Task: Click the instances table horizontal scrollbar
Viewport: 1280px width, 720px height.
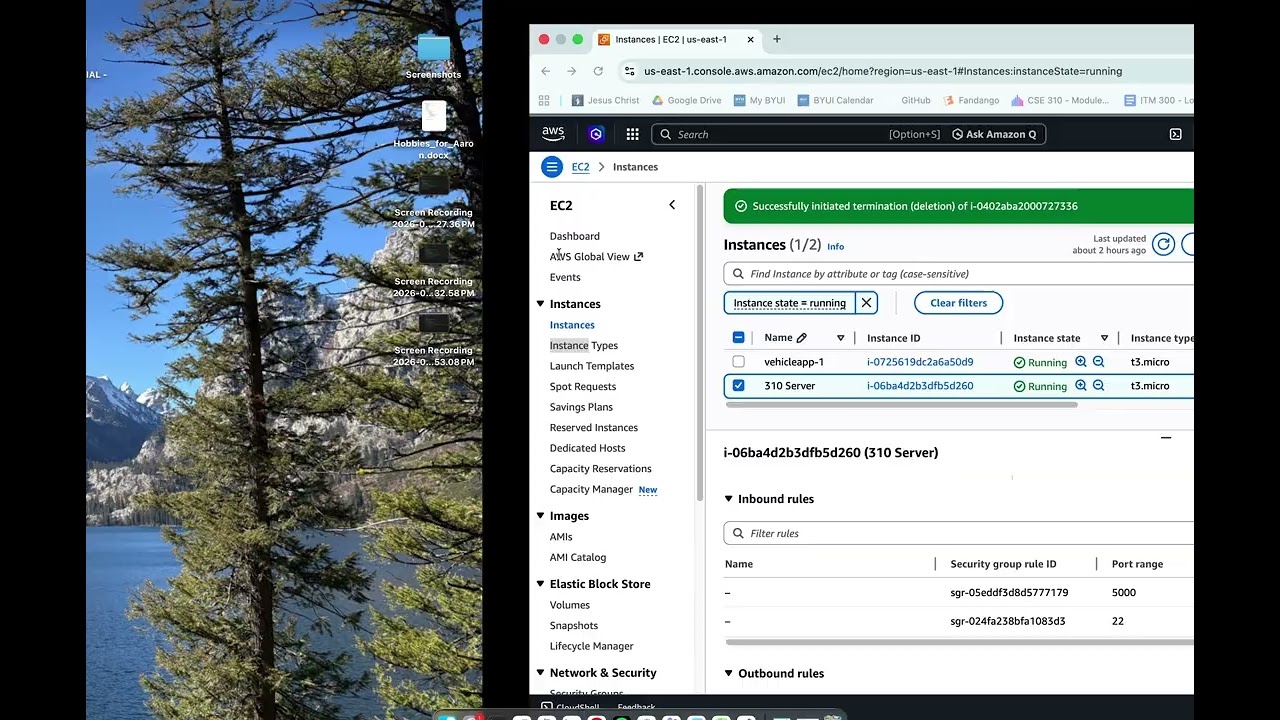Action: (902, 405)
